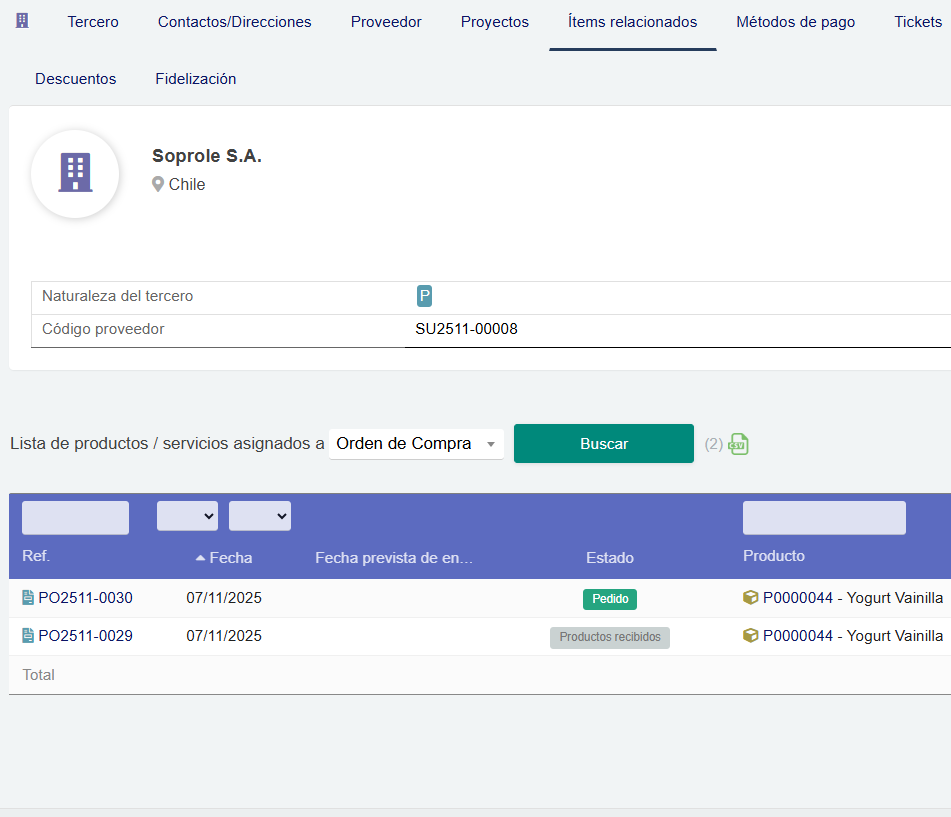Click the location pin beside Chile

pyautogui.click(x=157, y=184)
